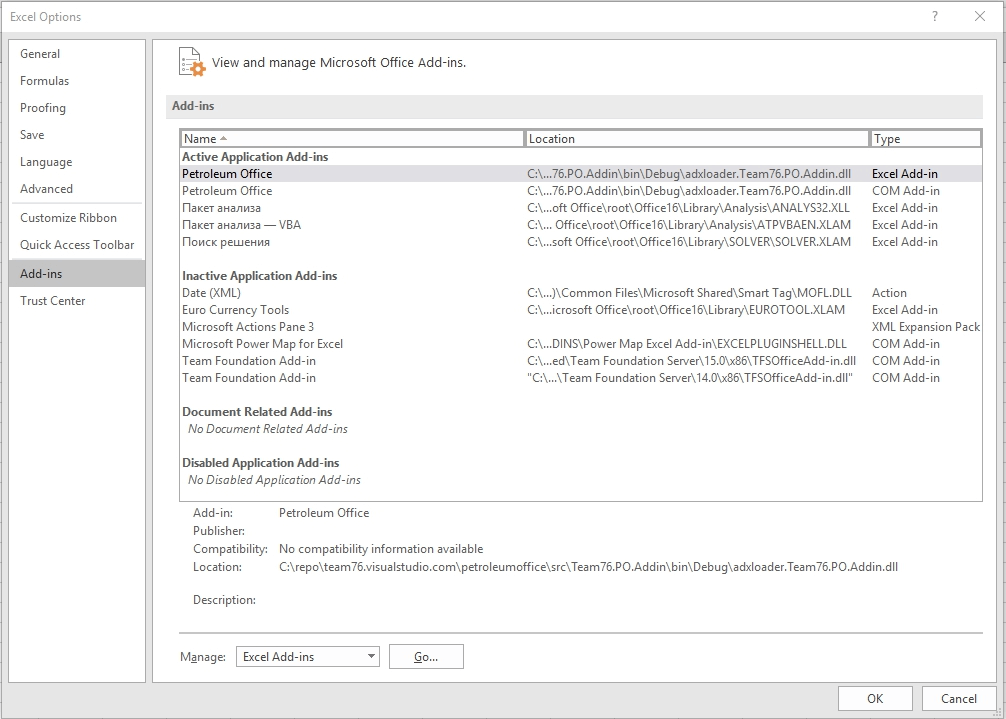Viewport: 1006px width, 719px height.
Task: Open the General options category
Action: [x=40, y=54]
